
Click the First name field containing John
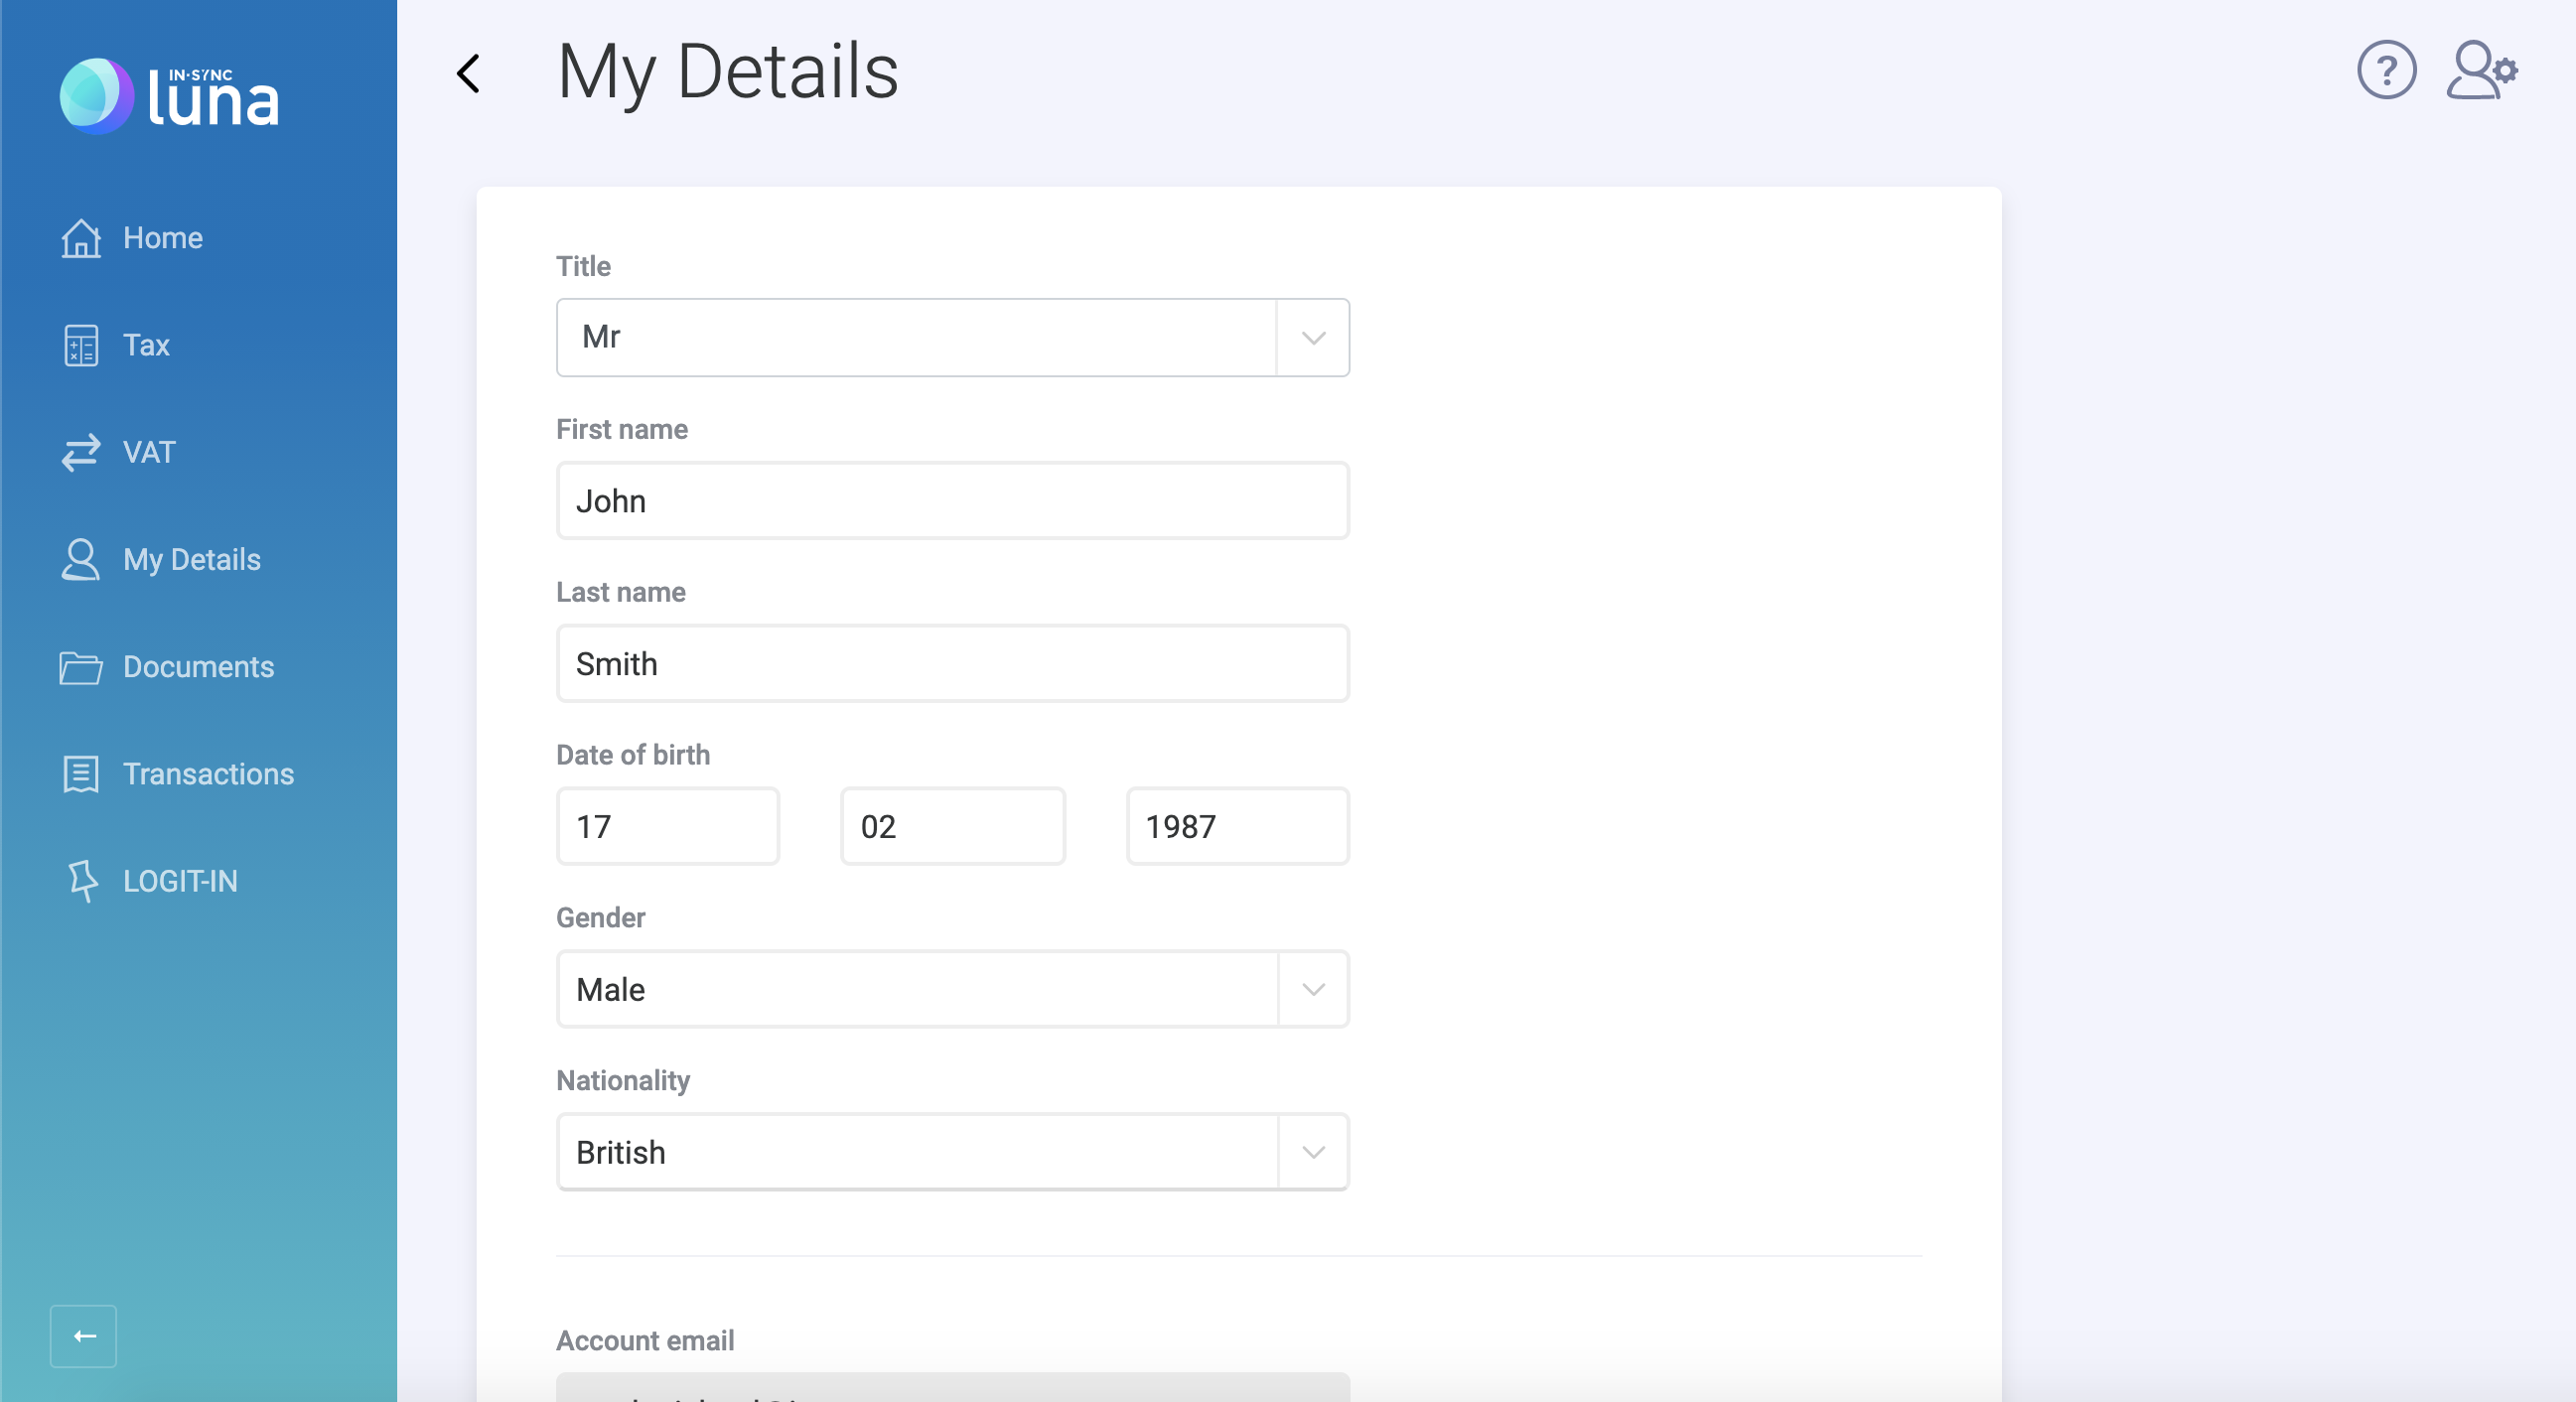(952, 501)
